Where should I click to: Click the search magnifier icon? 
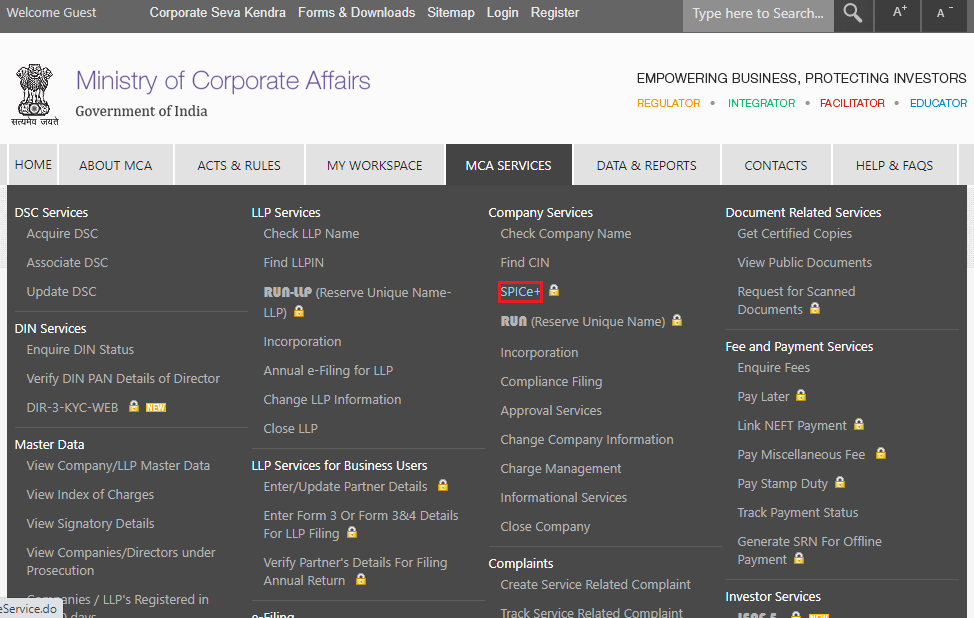pos(853,13)
